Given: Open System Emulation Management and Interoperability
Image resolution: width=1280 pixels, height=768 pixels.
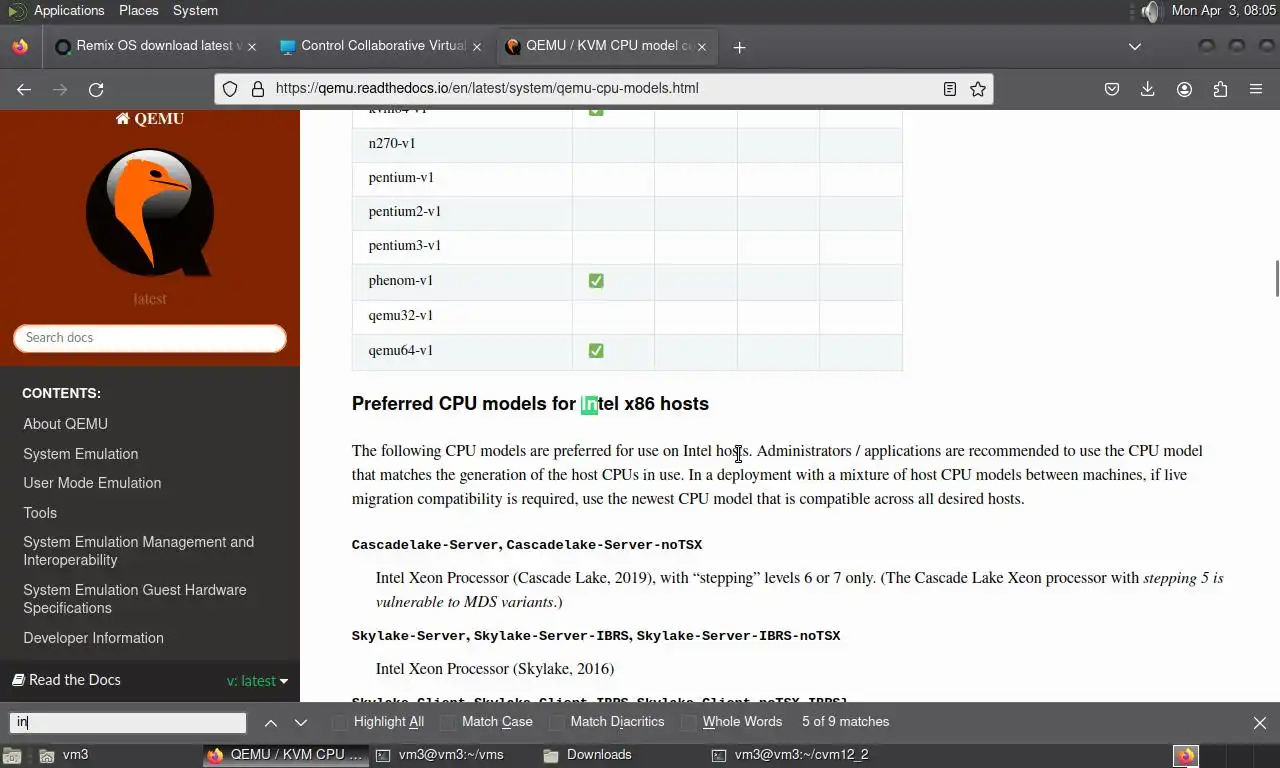Looking at the screenshot, I should [139, 551].
